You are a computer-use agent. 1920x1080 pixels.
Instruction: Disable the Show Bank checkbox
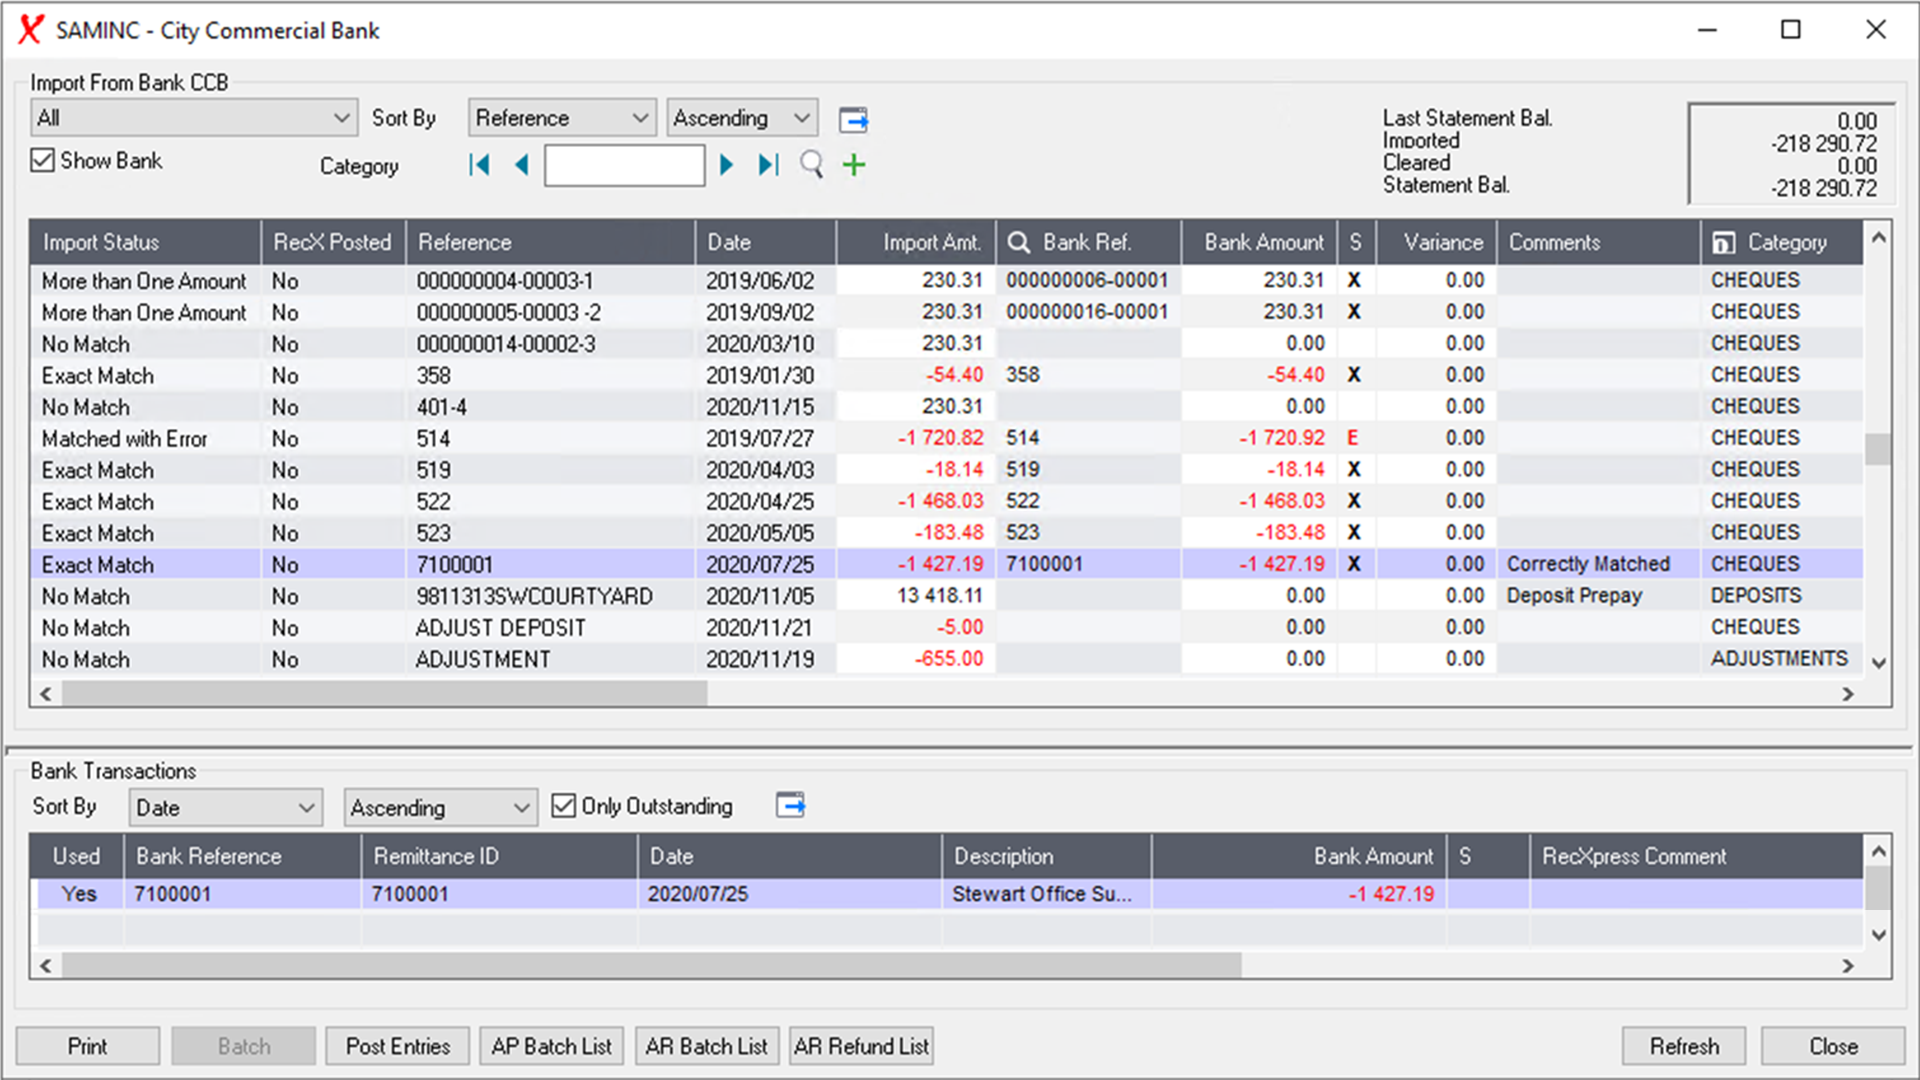tap(43, 160)
